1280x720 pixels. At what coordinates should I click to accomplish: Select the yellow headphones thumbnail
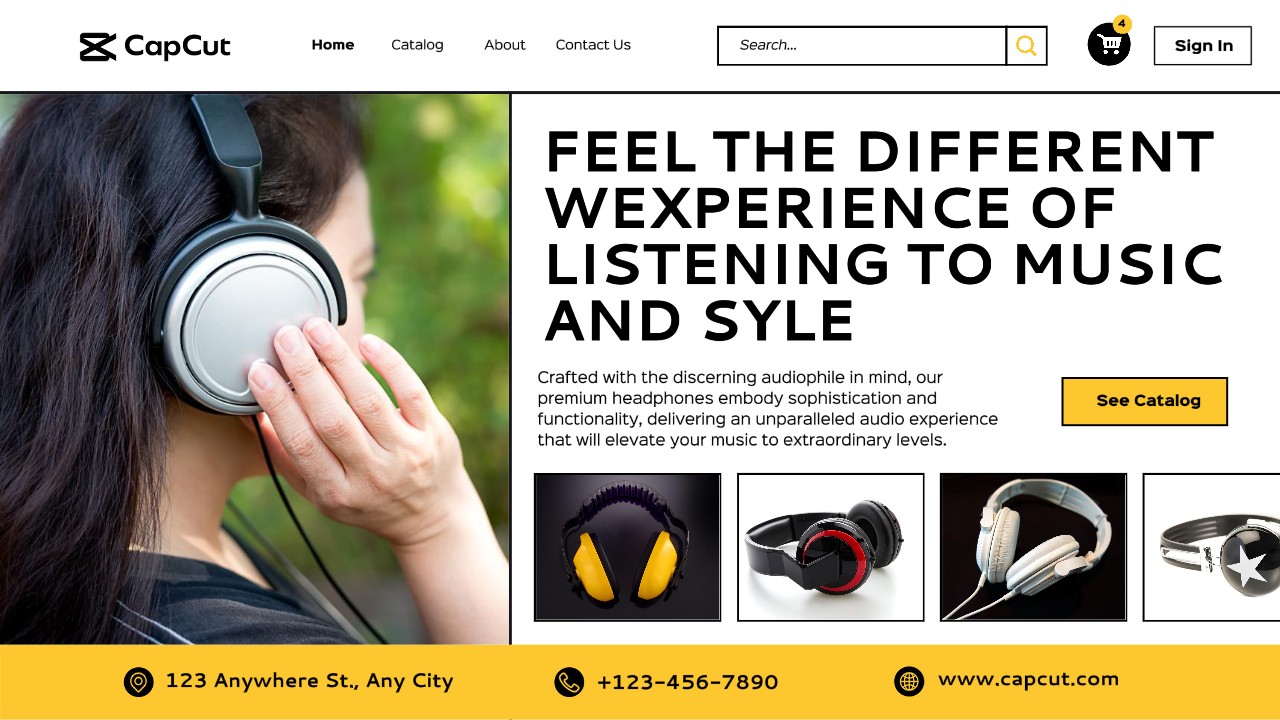pyautogui.click(x=628, y=547)
